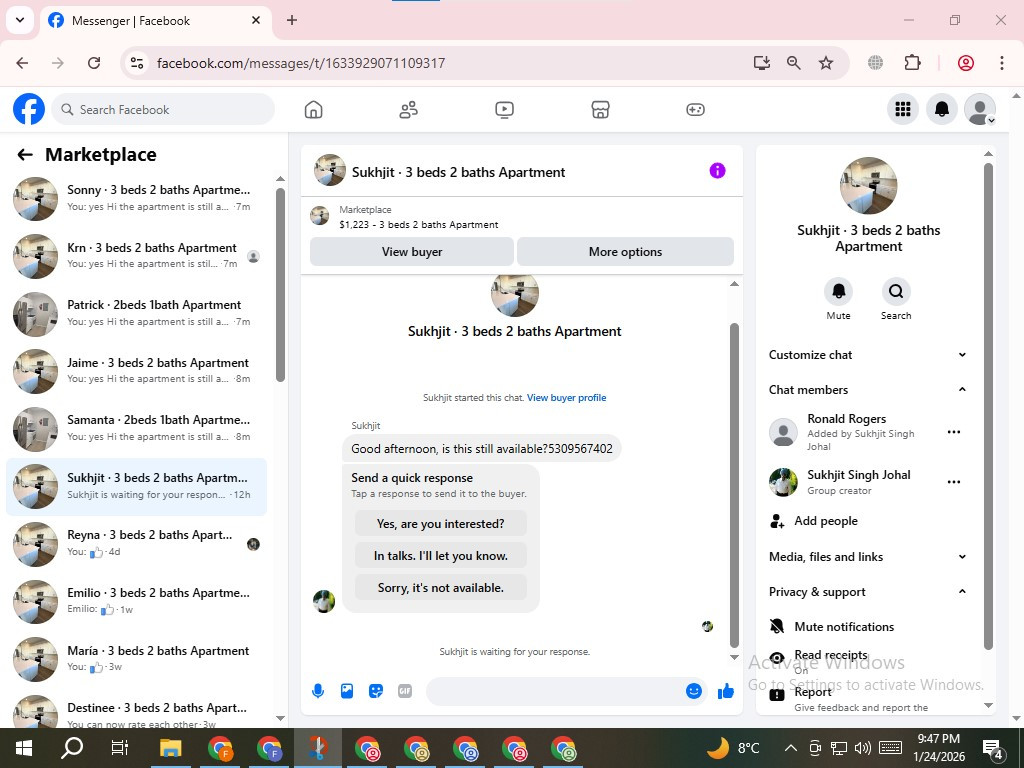This screenshot has height=768, width=1024.
Task: Open the GIF picker icon
Action: pos(405,691)
